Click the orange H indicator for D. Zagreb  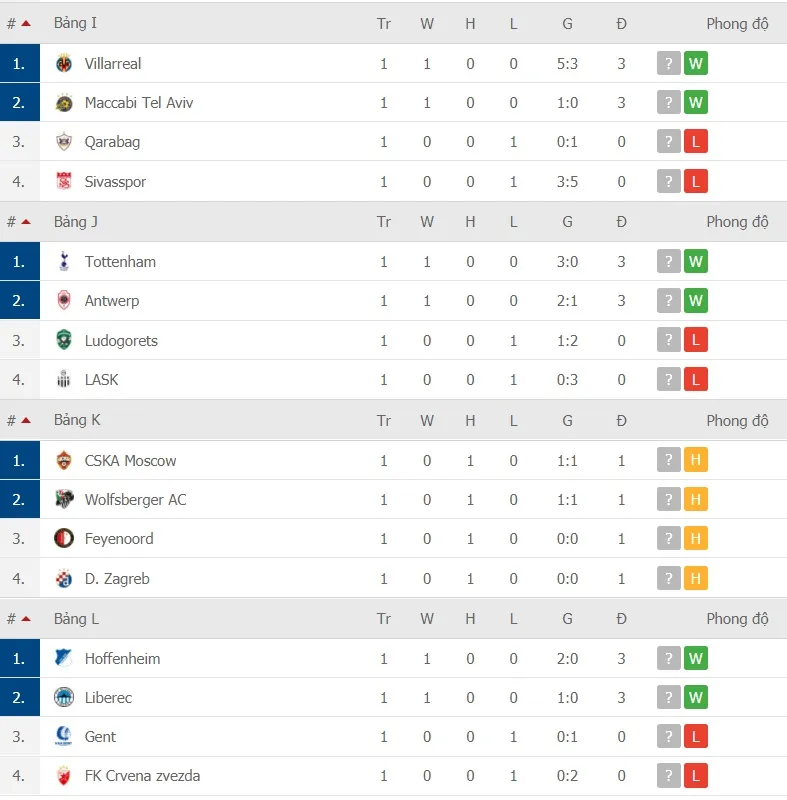coord(696,578)
